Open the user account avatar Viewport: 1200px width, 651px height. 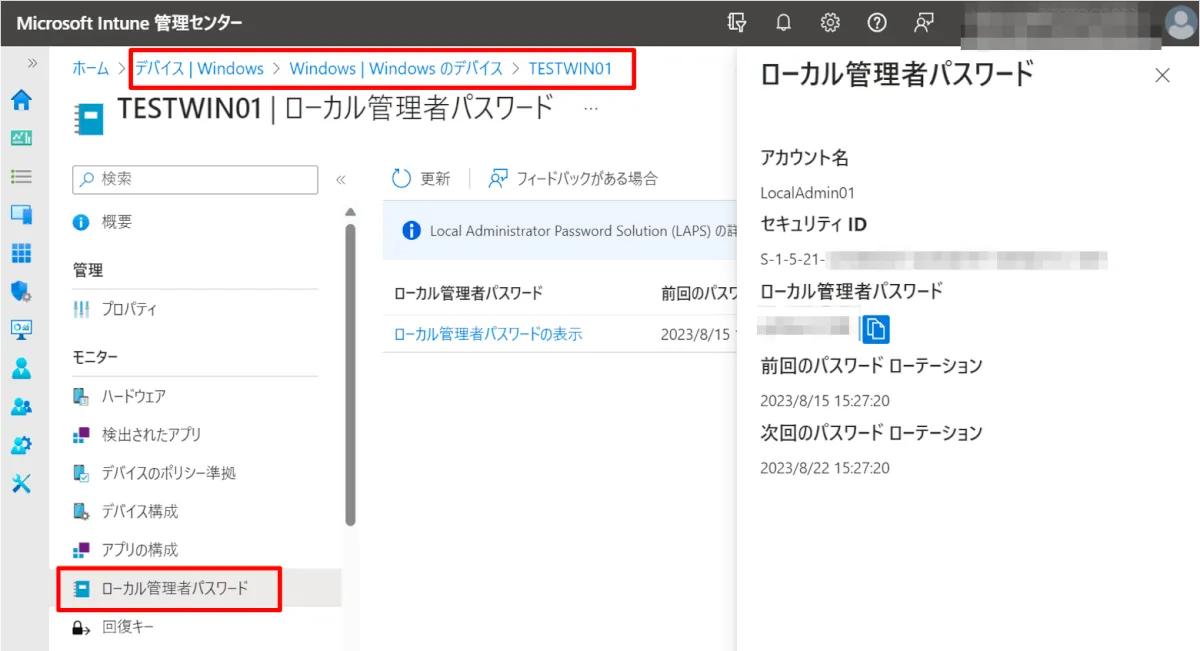coord(1180,23)
